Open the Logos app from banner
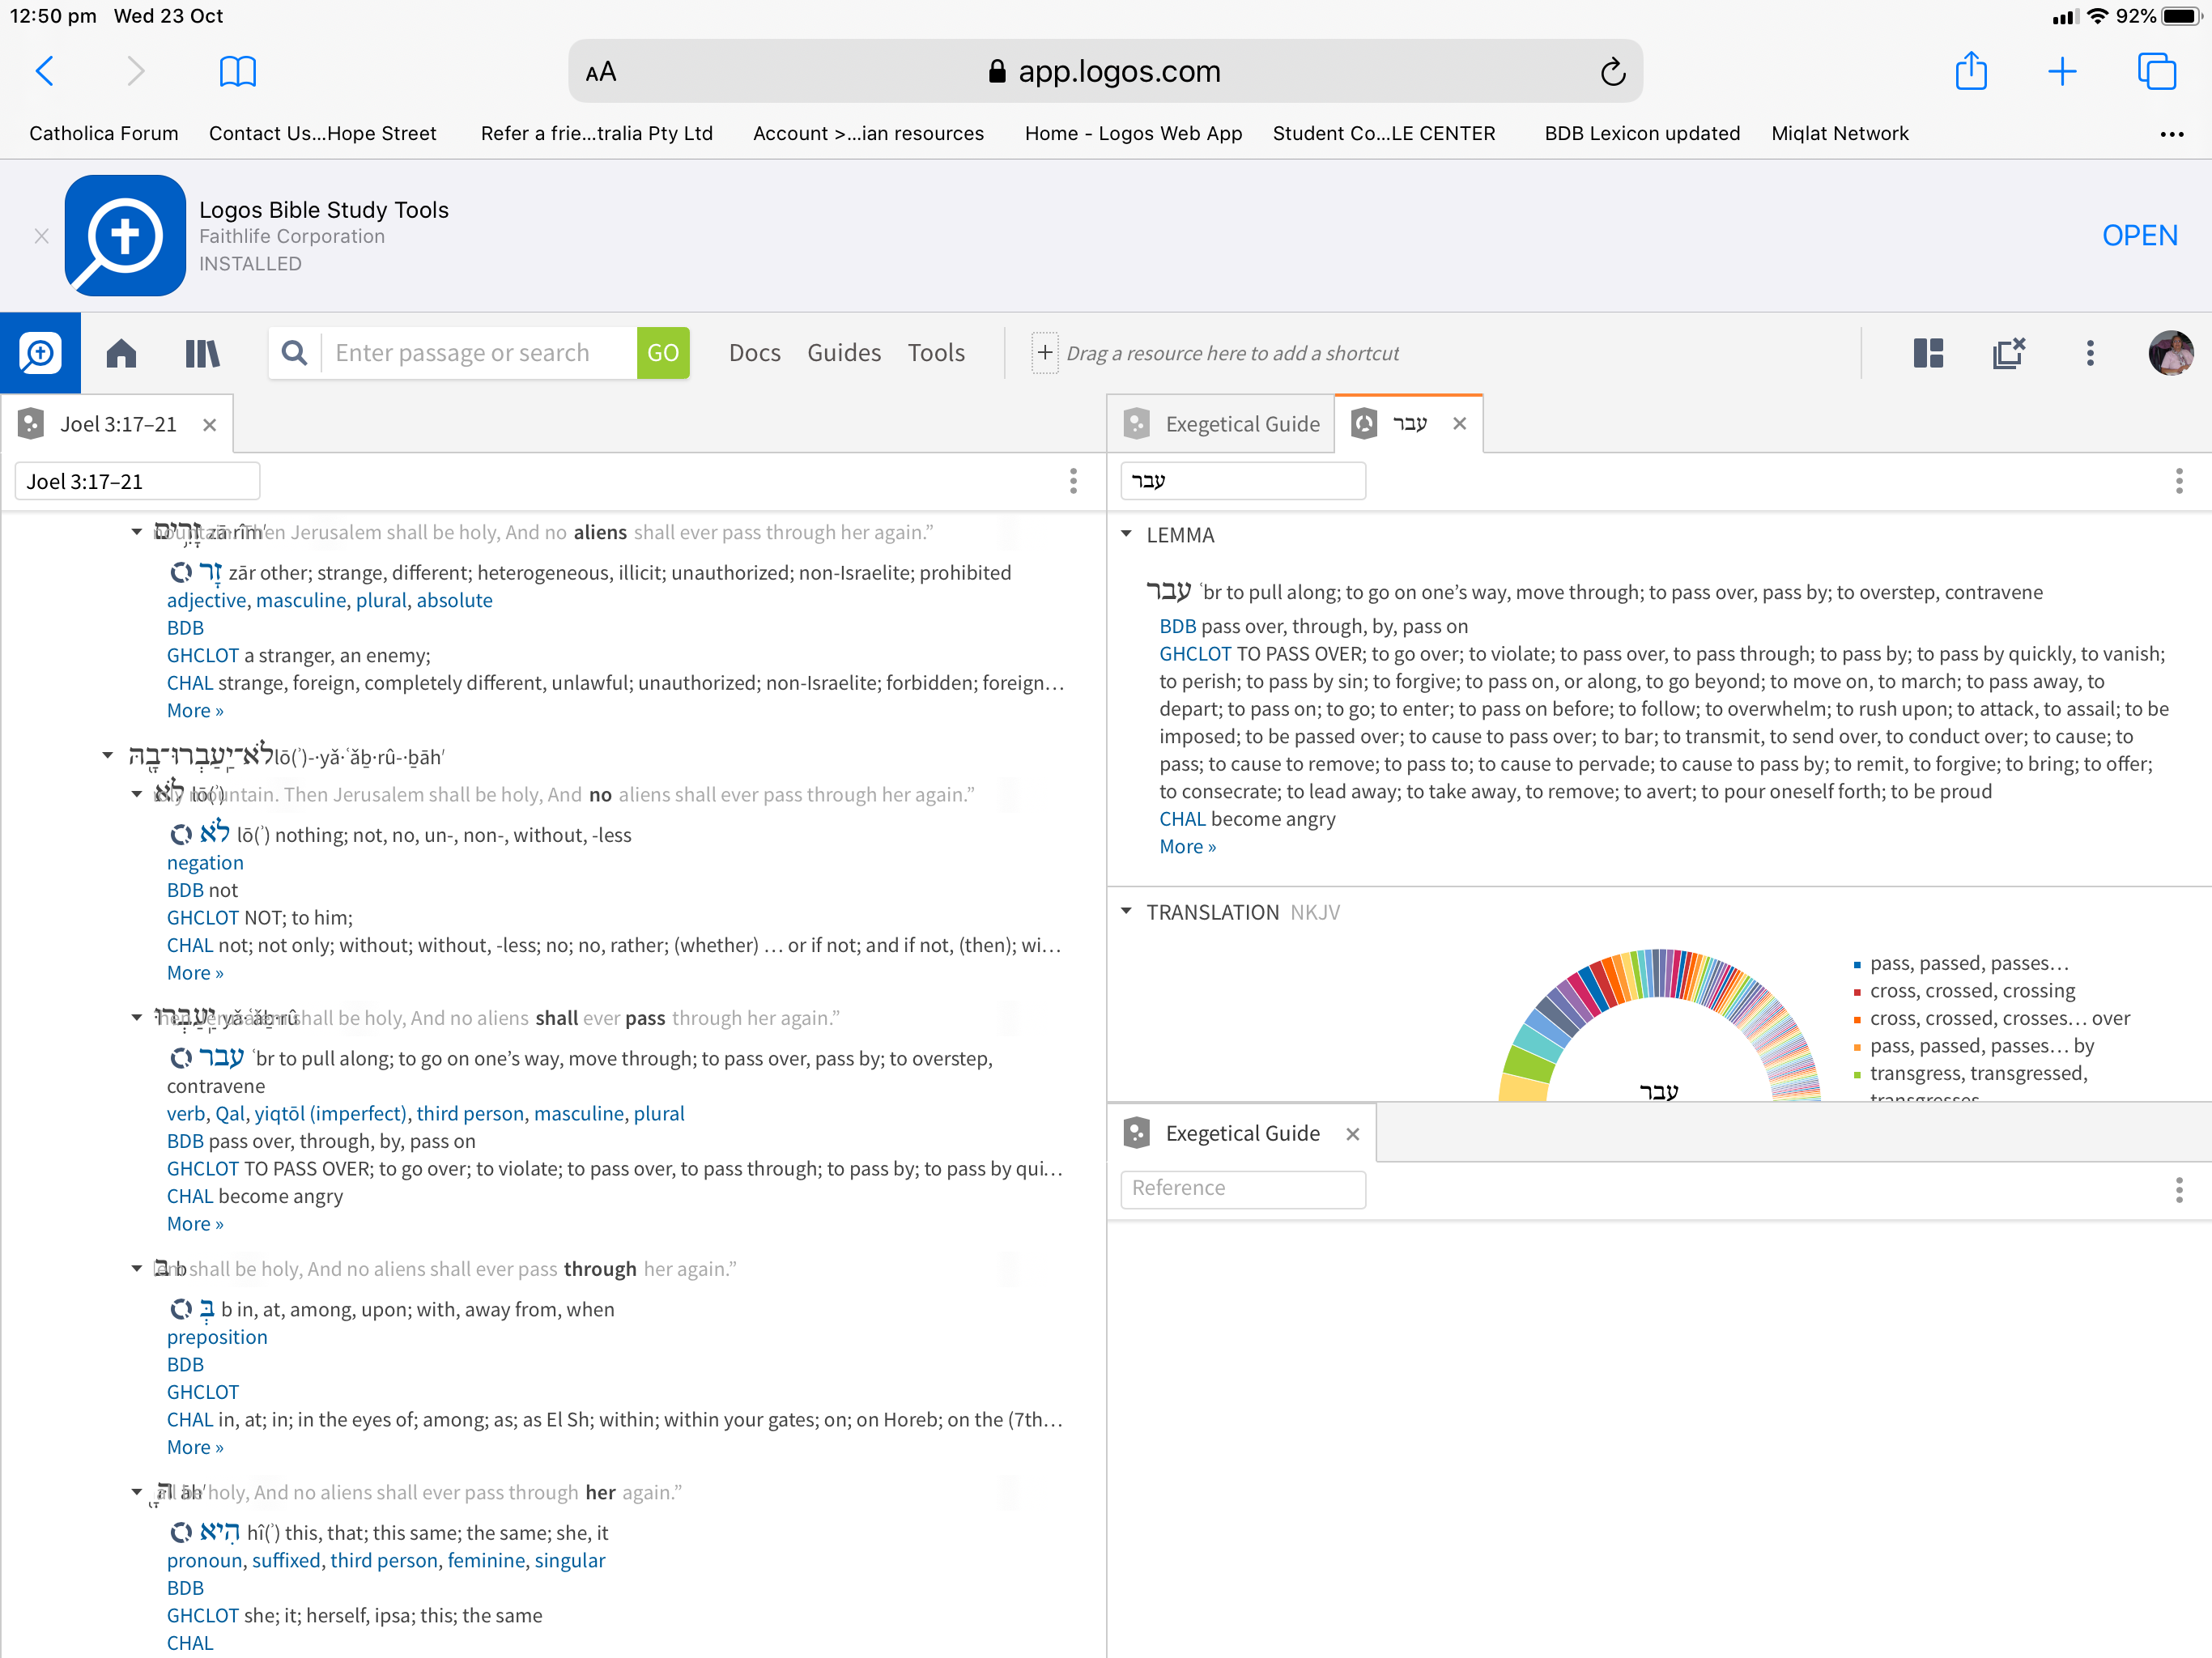 [2140, 235]
